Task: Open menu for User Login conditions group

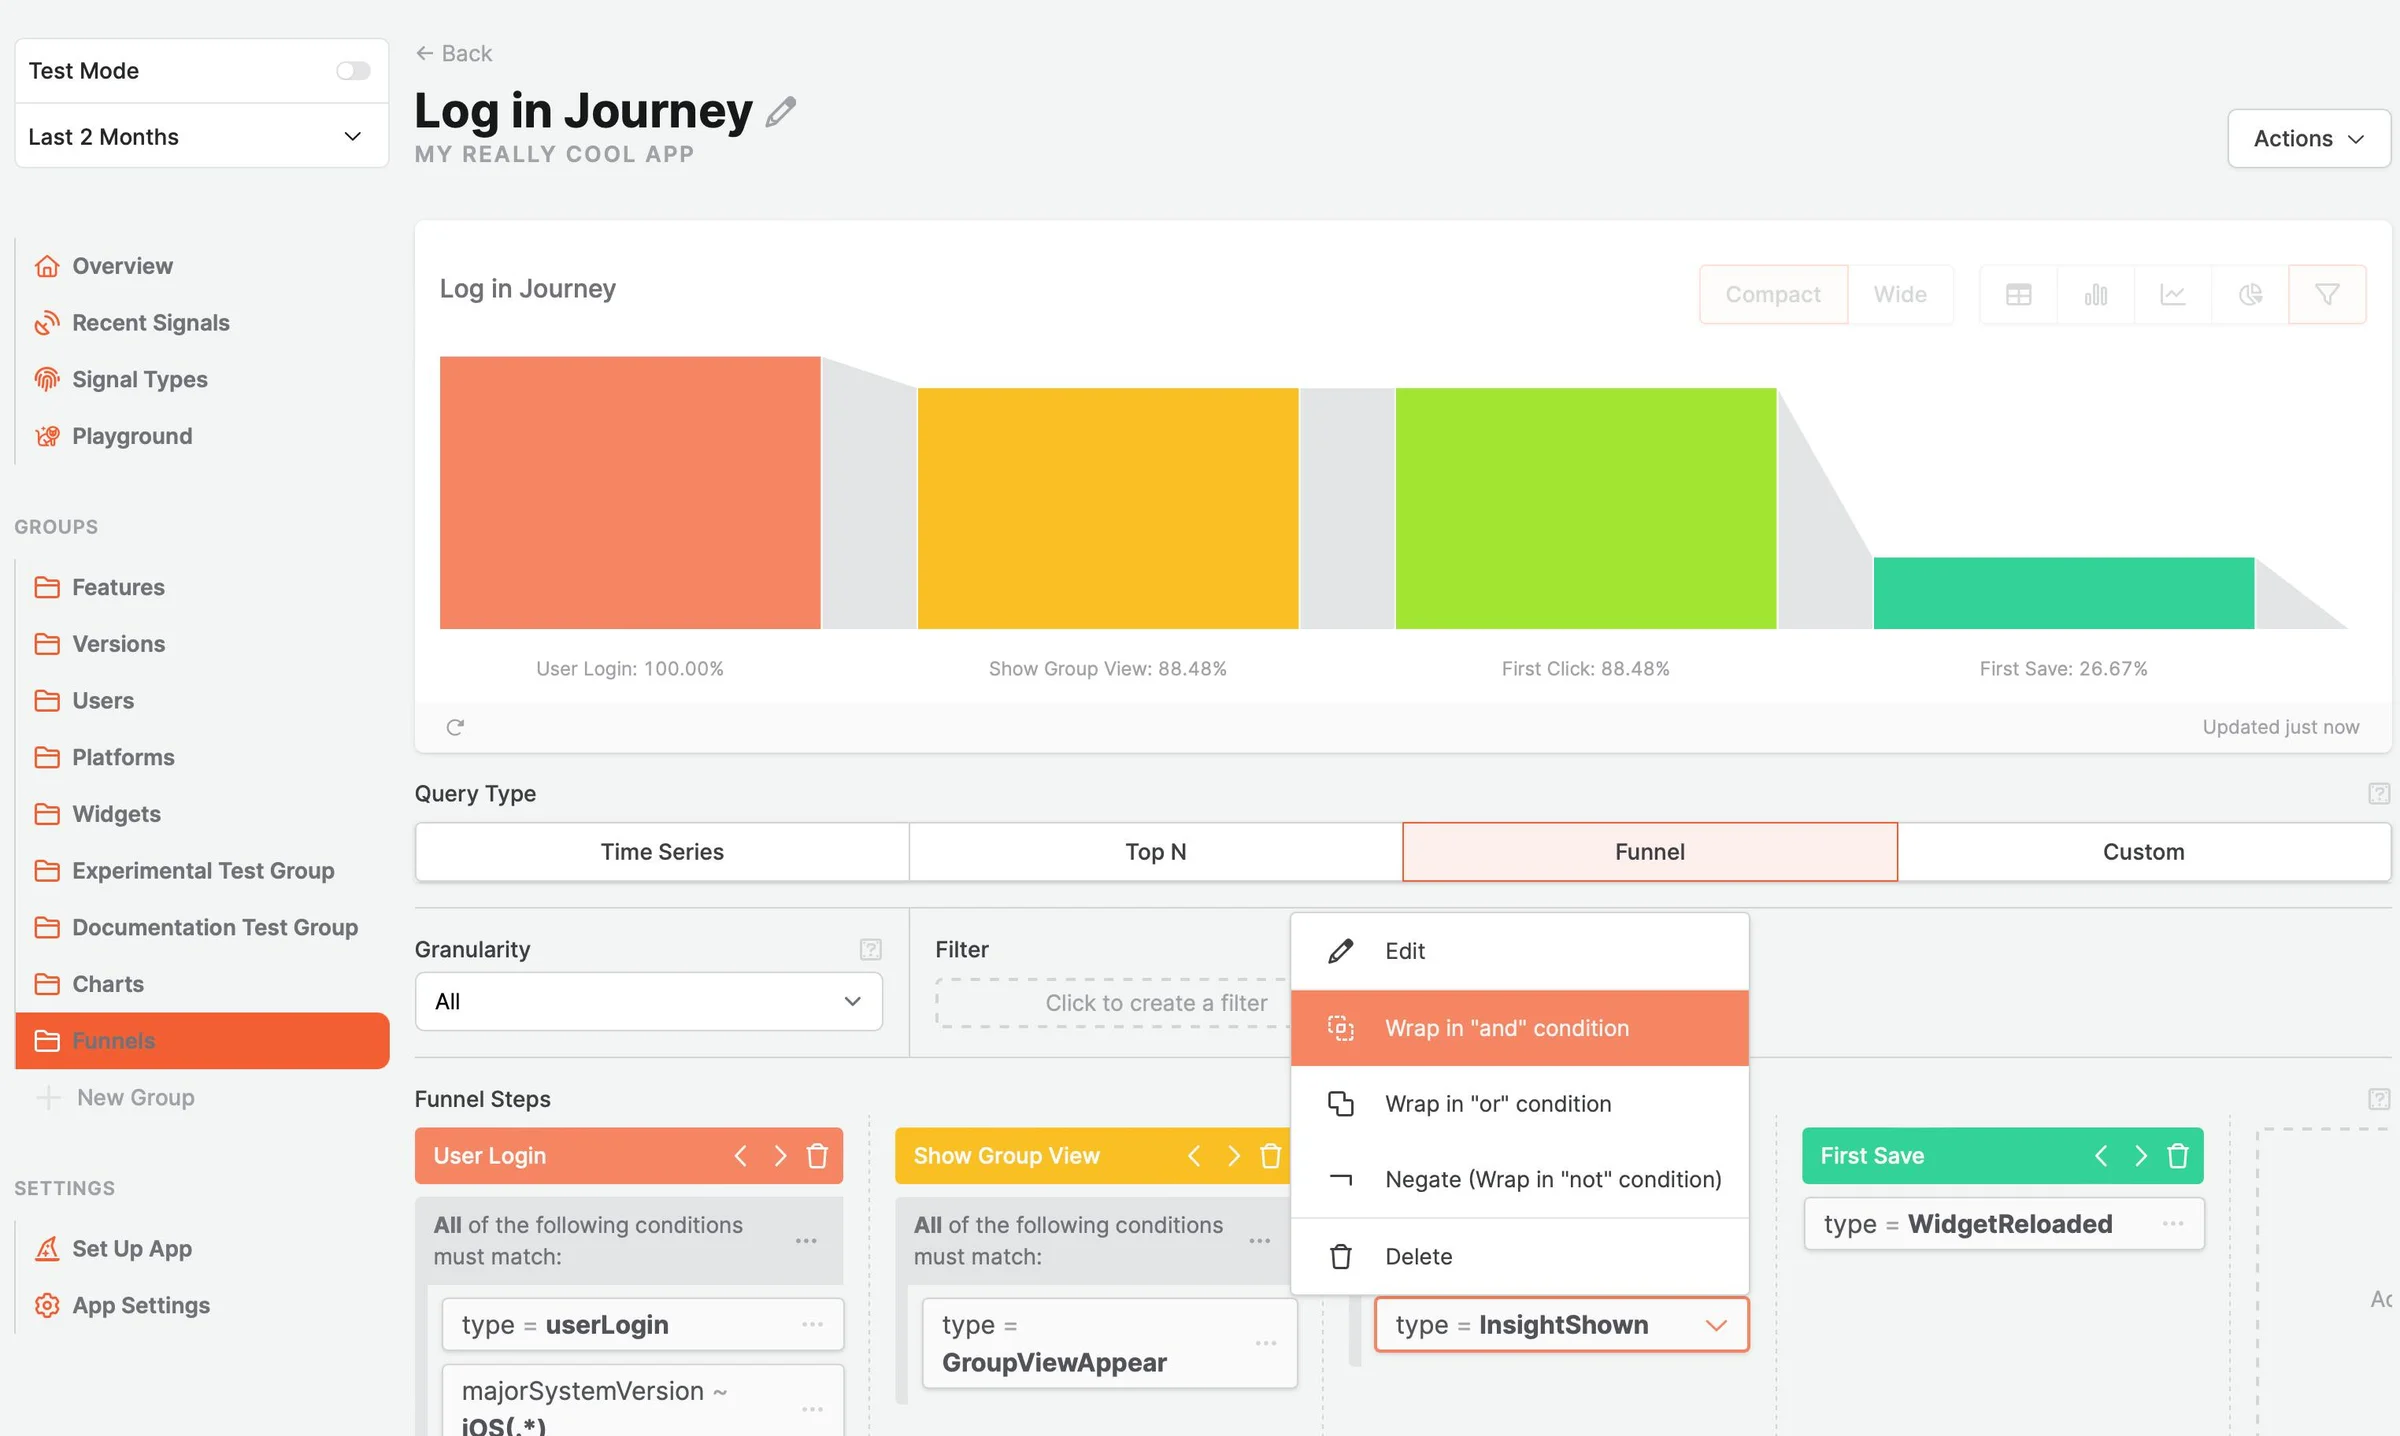Action: 806,1241
